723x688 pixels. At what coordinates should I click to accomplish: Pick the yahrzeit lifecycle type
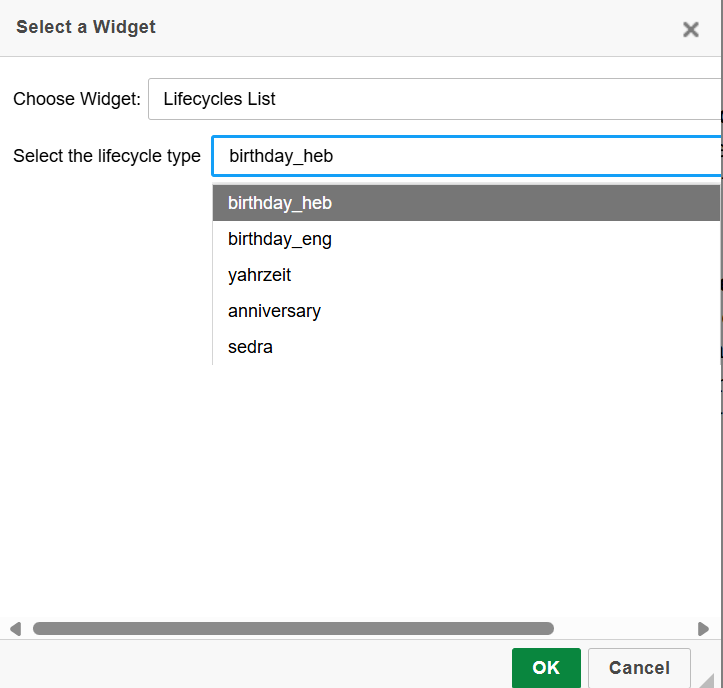(260, 275)
